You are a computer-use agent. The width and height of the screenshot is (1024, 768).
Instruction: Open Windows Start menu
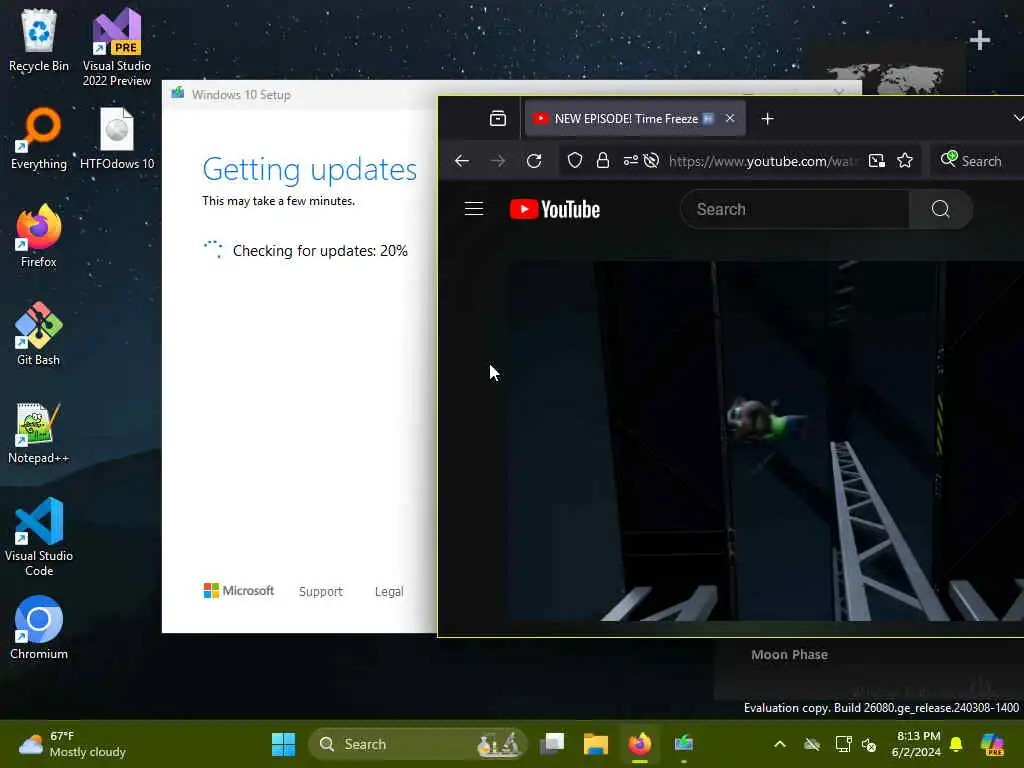(x=283, y=744)
